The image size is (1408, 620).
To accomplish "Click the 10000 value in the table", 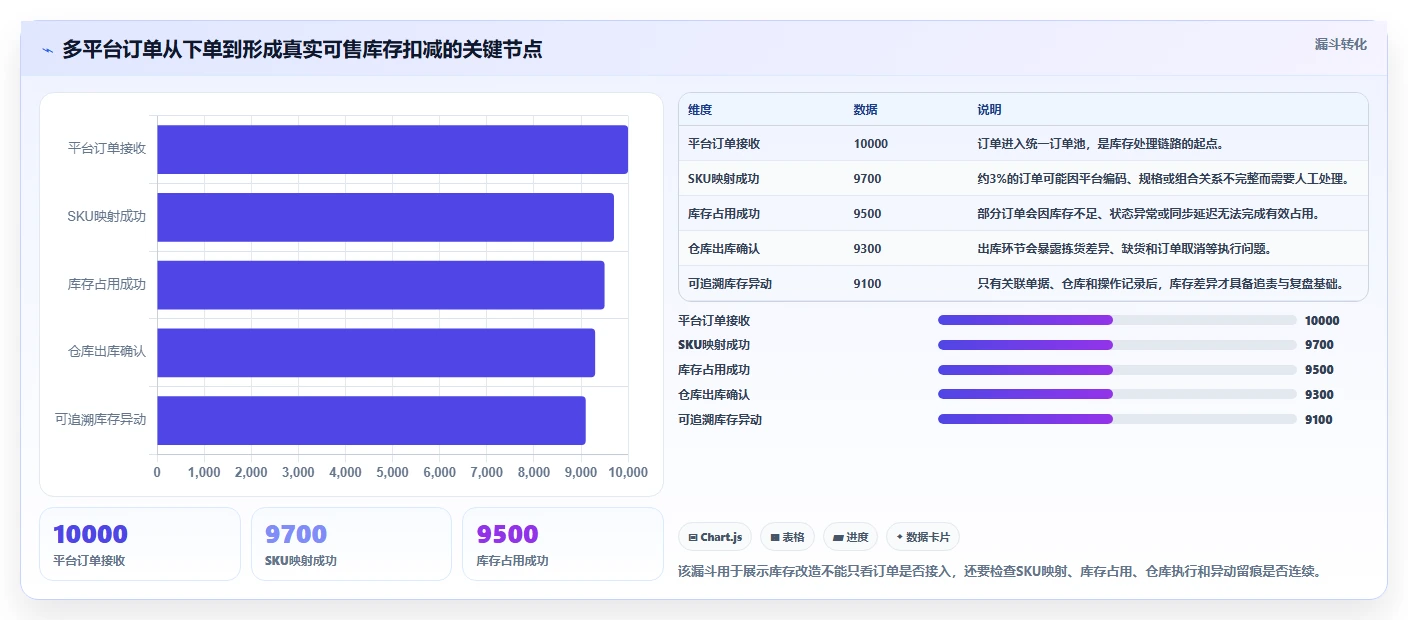I will (x=871, y=144).
